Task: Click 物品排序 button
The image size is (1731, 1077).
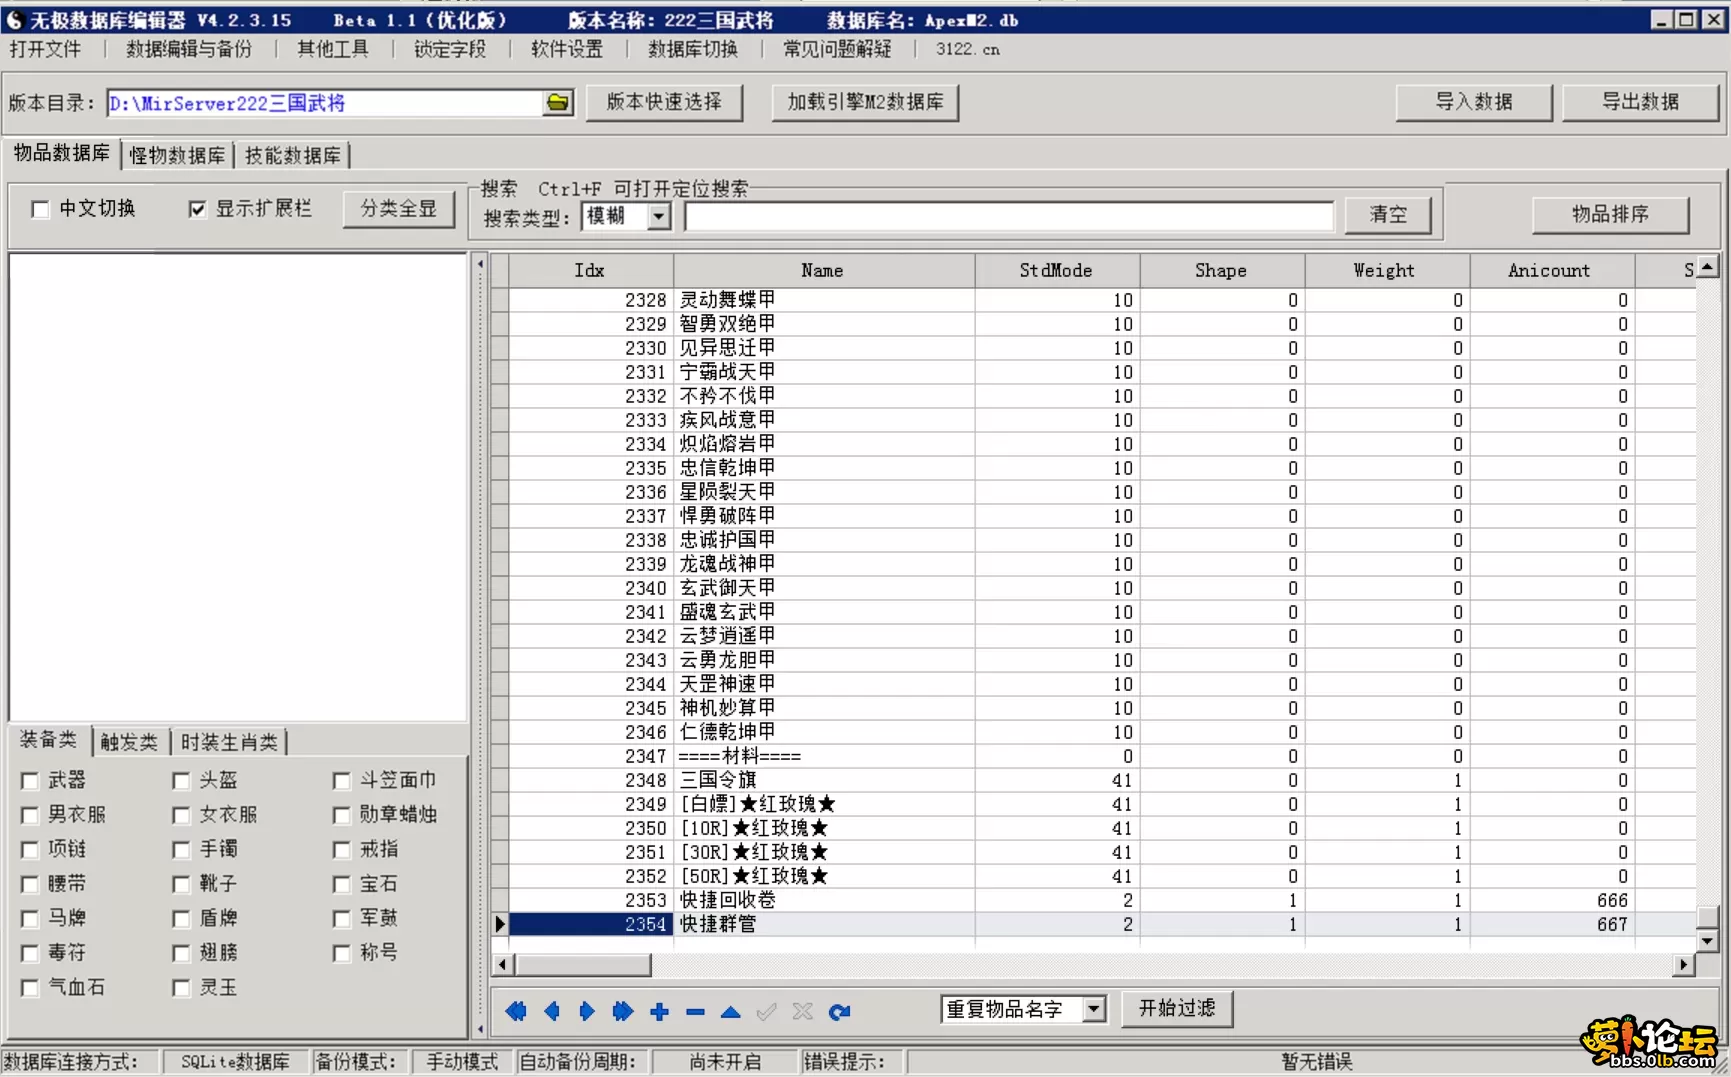Action: 1610,214
